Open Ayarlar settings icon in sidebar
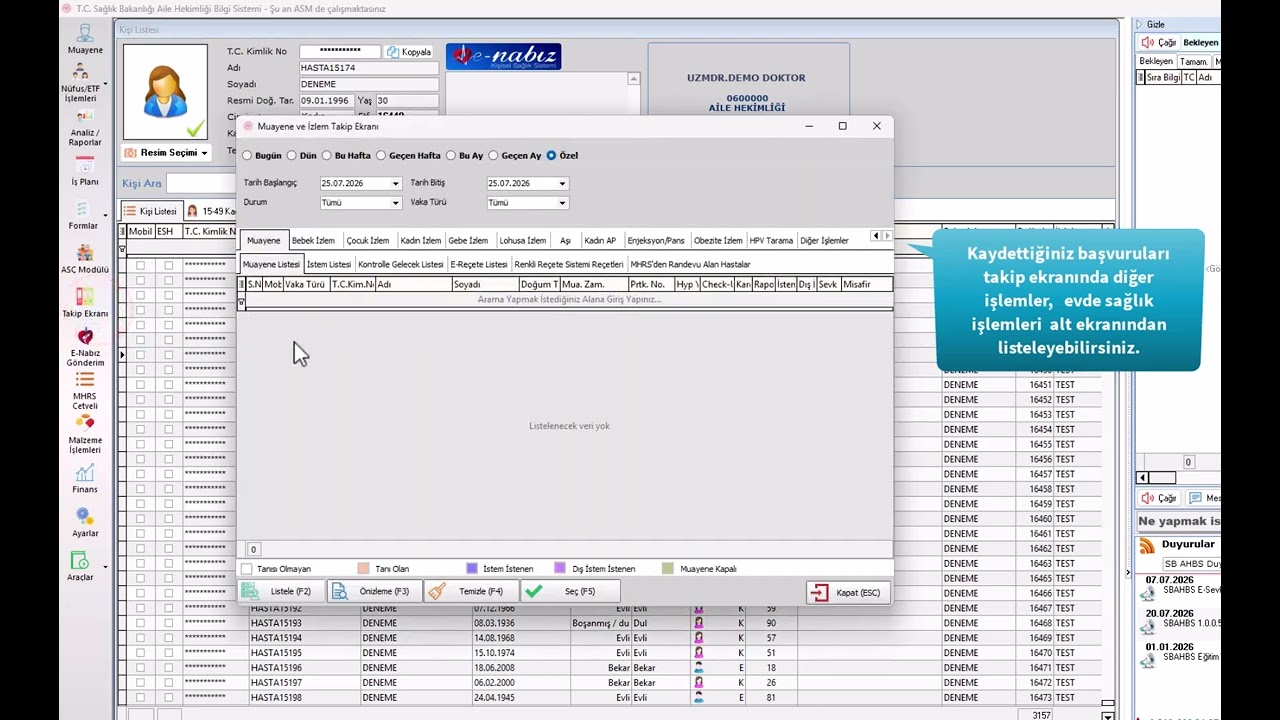1280x720 pixels. [x=85, y=523]
